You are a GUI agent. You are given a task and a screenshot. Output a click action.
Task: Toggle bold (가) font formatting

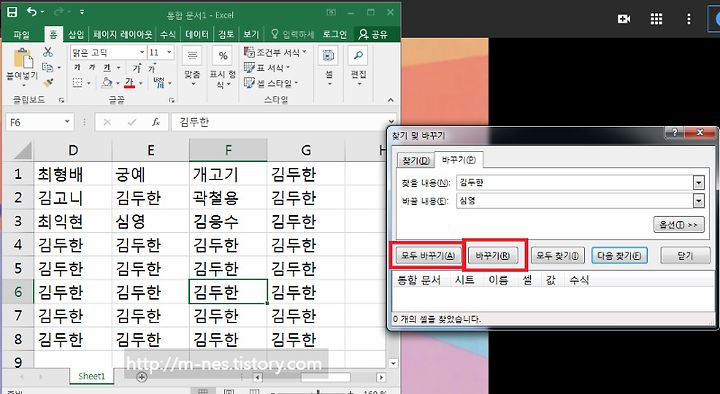click(77, 68)
